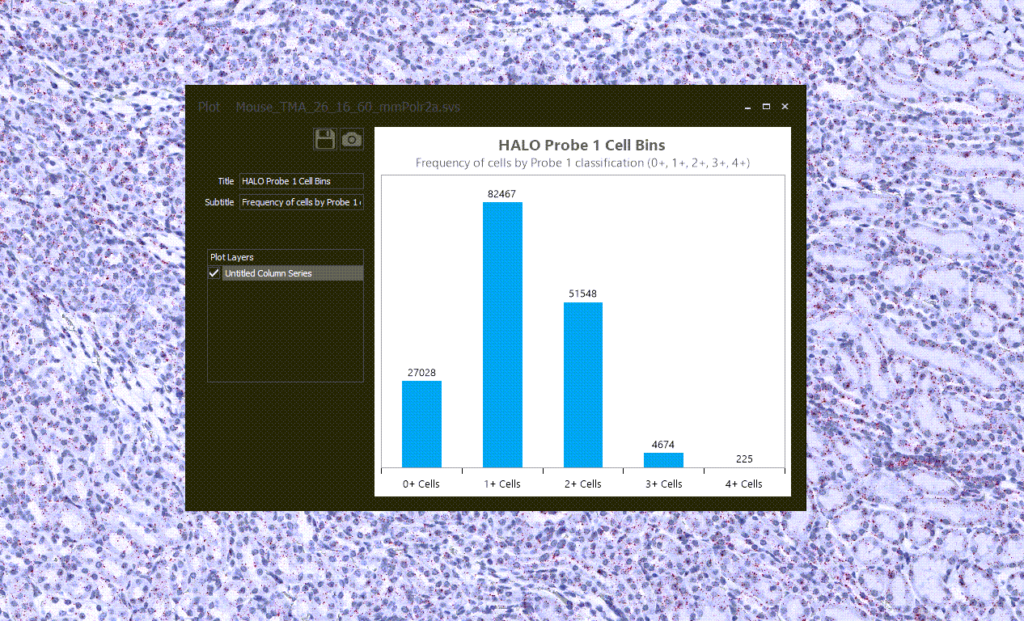1024x621 pixels.
Task: Click the 0+ Cells bar
Action: click(420, 425)
